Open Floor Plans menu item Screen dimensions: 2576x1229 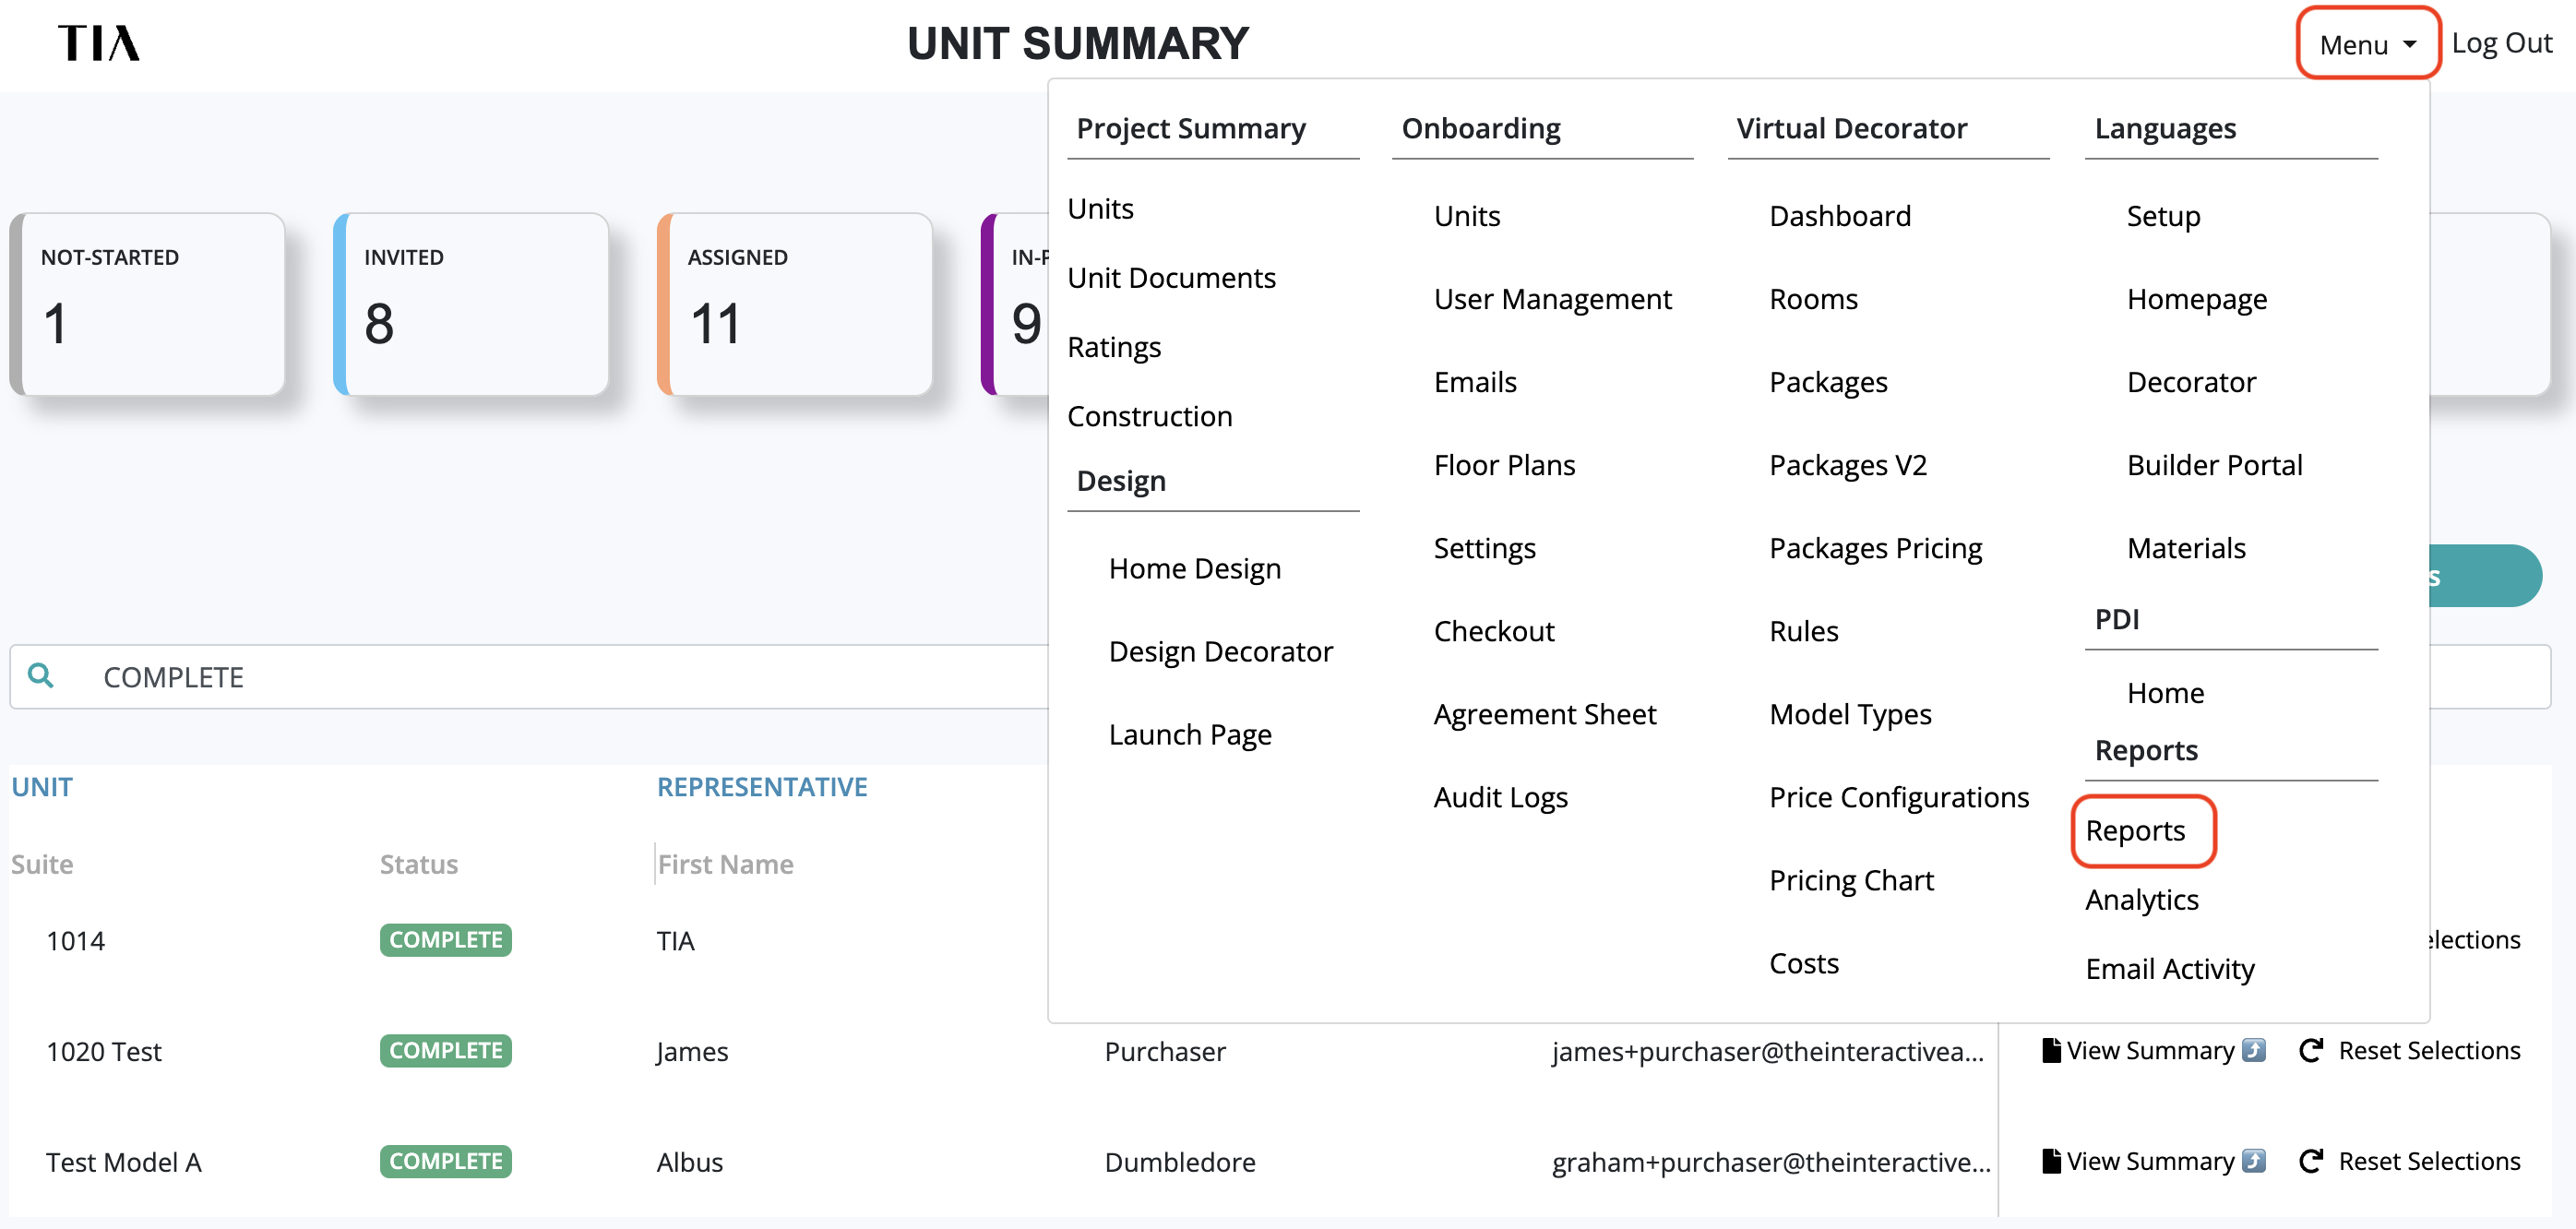click(x=1504, y=464)
